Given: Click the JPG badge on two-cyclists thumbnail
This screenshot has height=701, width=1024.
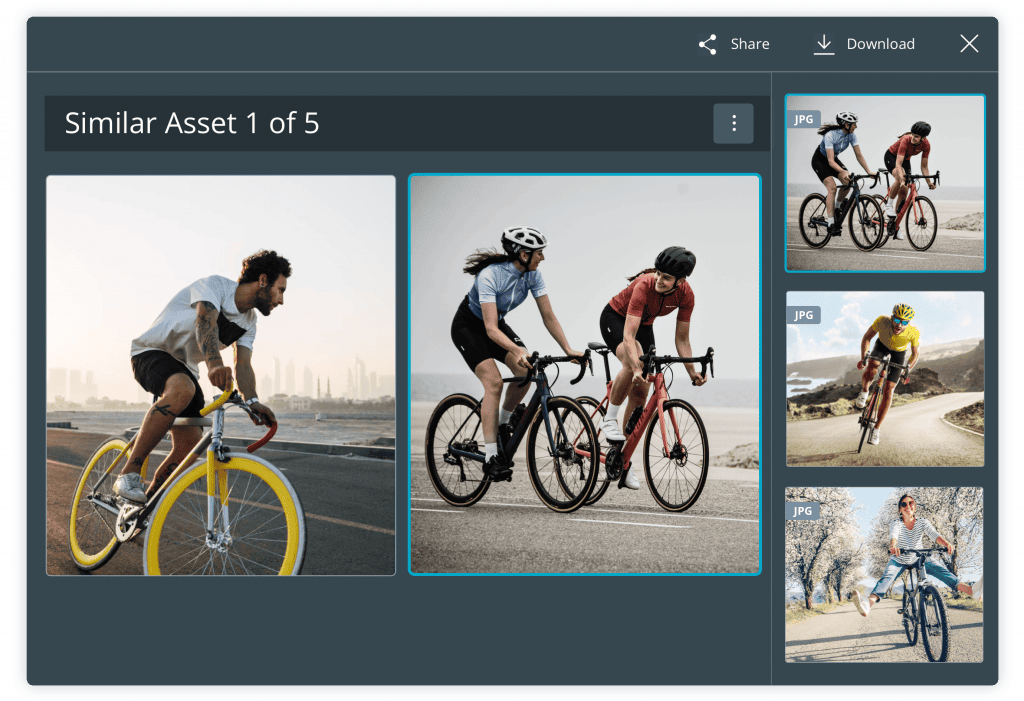Looking at the screenshot, I should tap(803, 119).
